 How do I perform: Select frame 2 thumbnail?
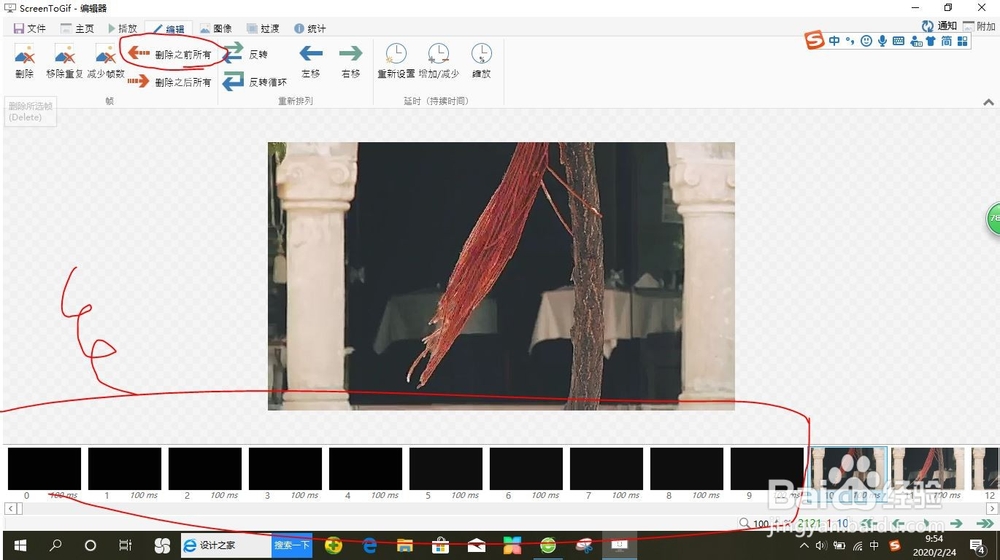pos(205,469)
